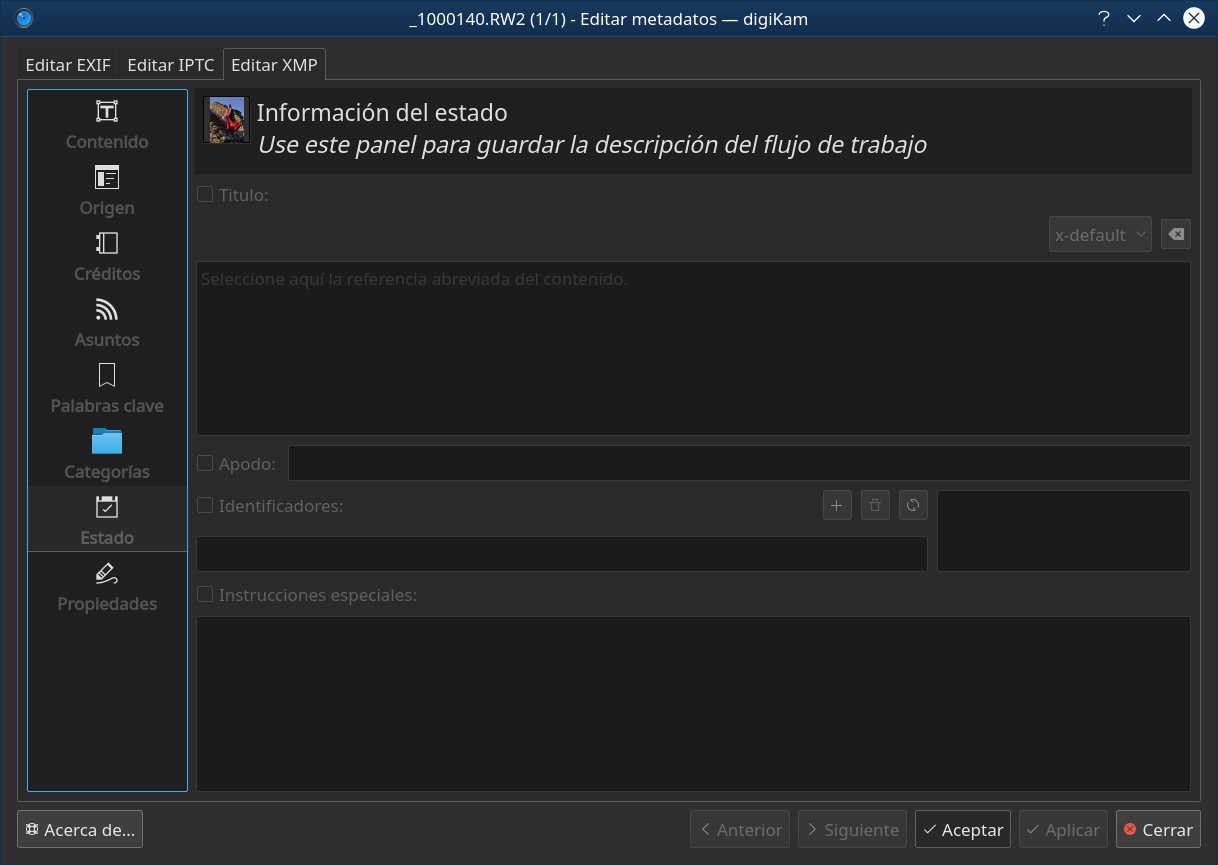
Task: Open the Créditos section icon
Action: coord(107,243)
